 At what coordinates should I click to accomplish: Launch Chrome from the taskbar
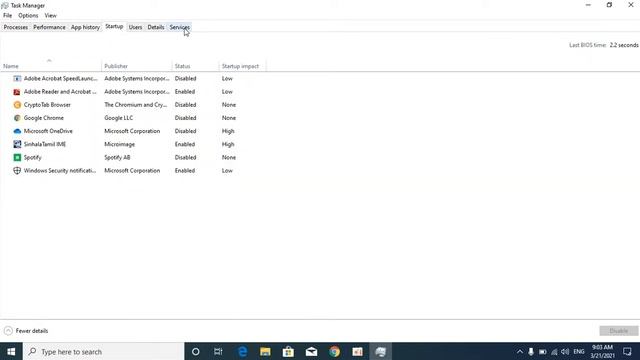click(x=335, y=351)
